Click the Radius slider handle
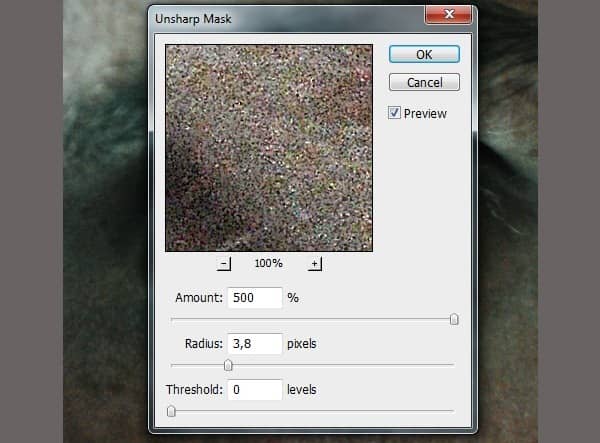 (x=228, y=365)
